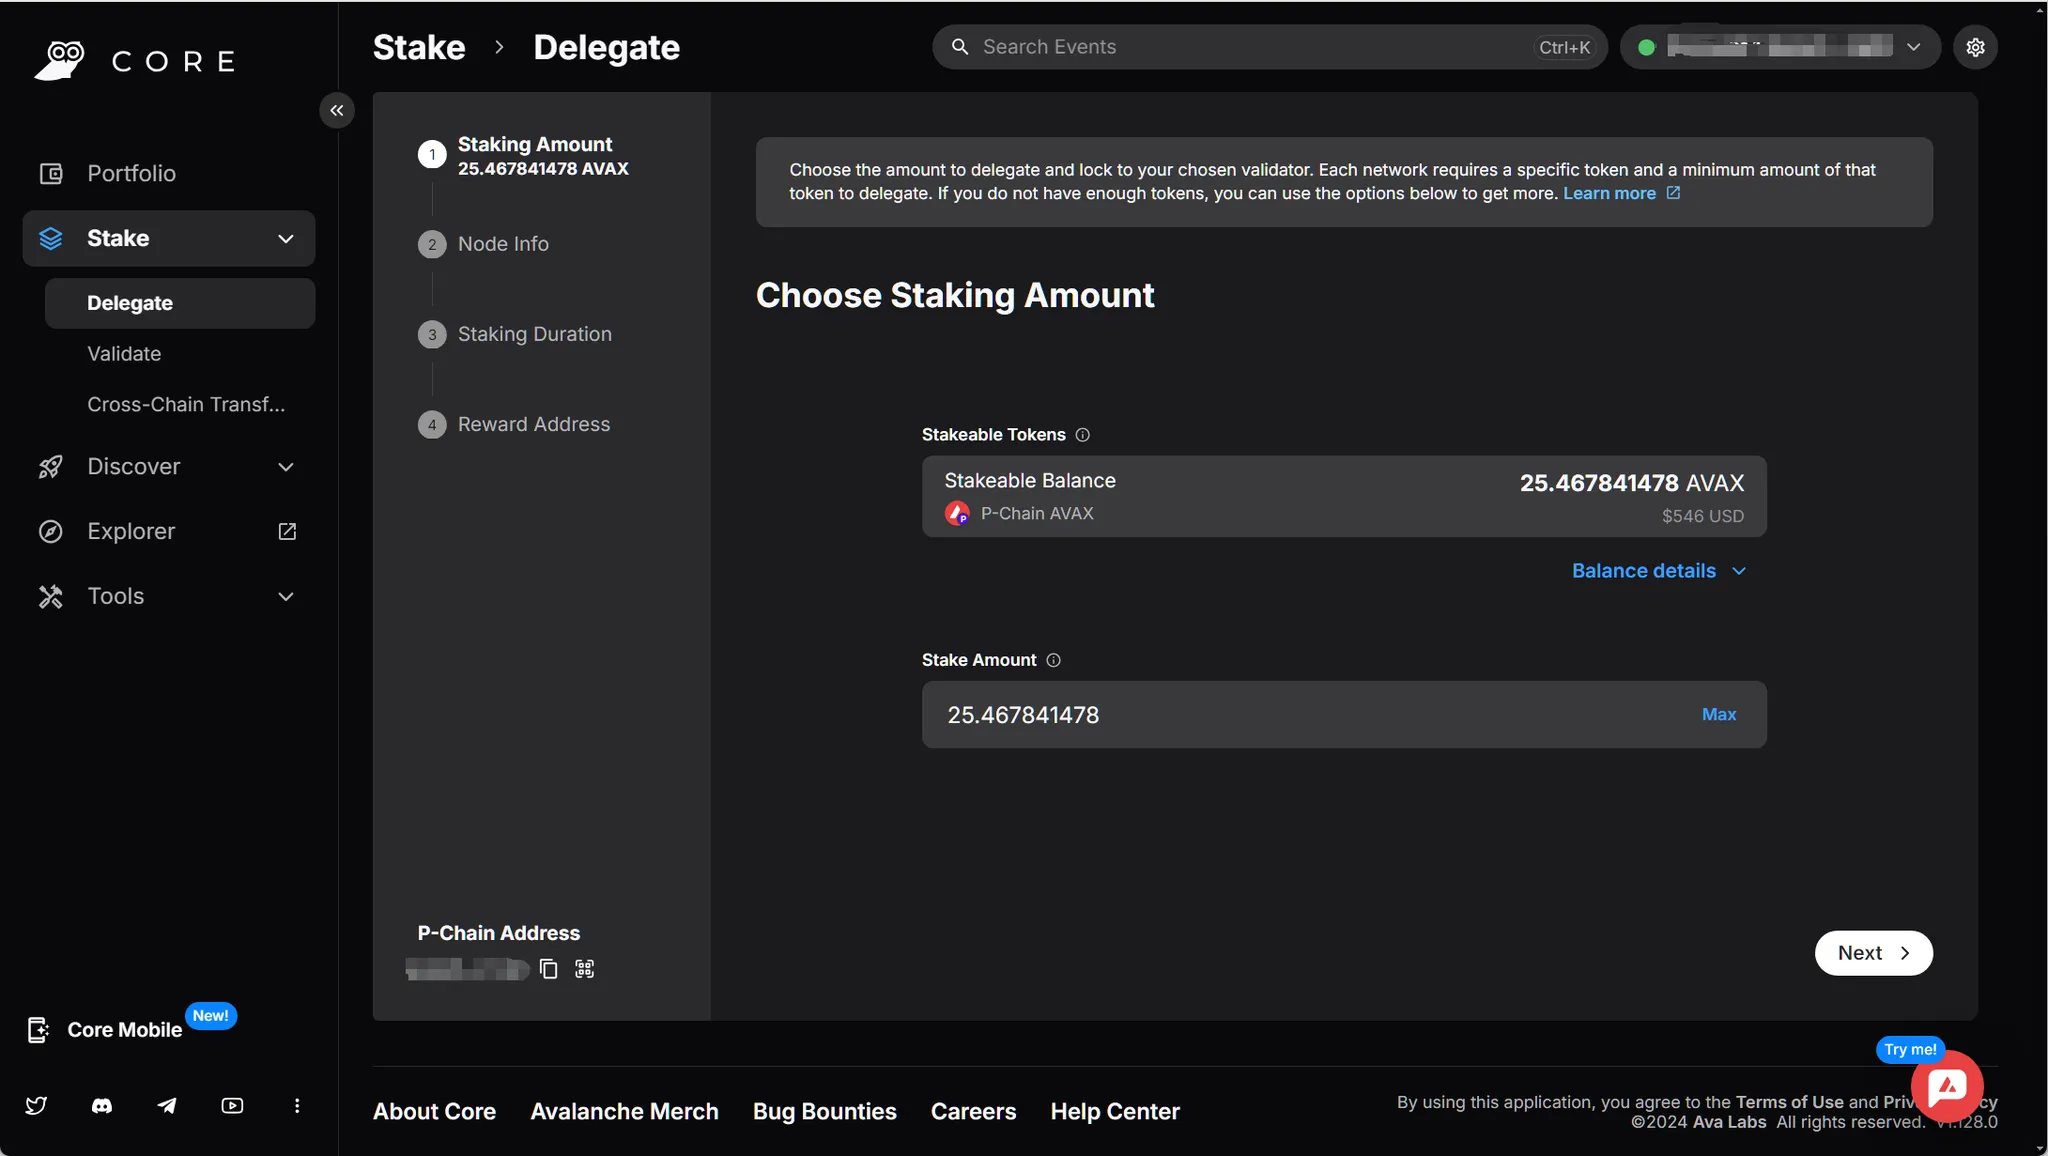Switch to the Validate section
Screen dimensions: 2048x1156
[124, 353]
